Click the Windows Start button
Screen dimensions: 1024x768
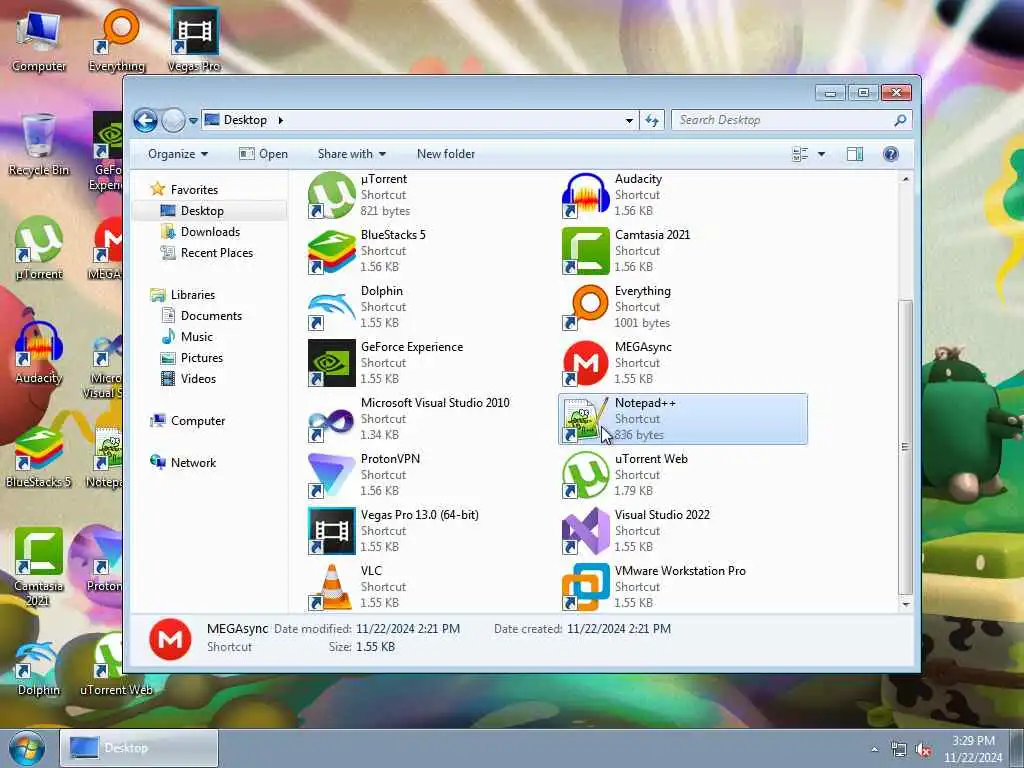point(27,748)
